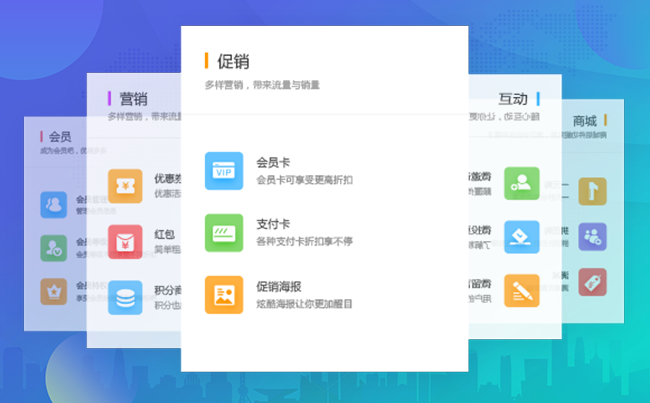Click green add-user icon in 互动 card
The image size is (650, 403).
tap(521, 183)
